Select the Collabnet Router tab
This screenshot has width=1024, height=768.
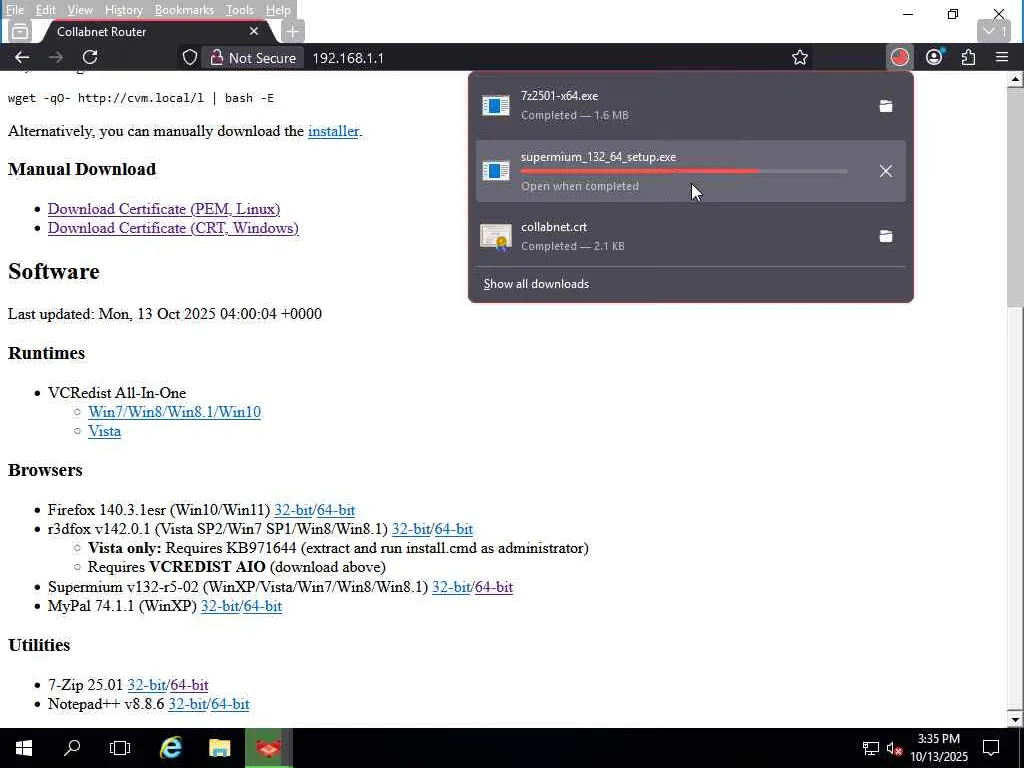155,31
